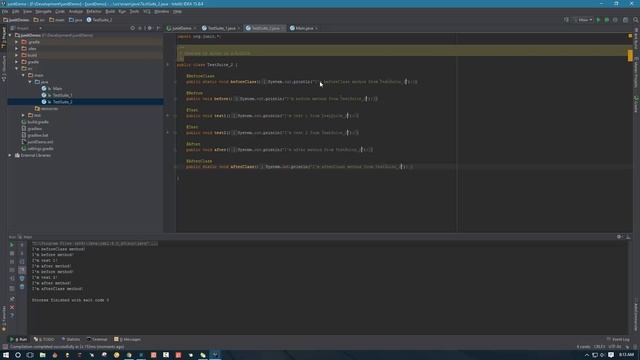This screenshot has height=360, width=640.
Task: Expand the .gradle folder in project tree
Action: tap(17, 42)
